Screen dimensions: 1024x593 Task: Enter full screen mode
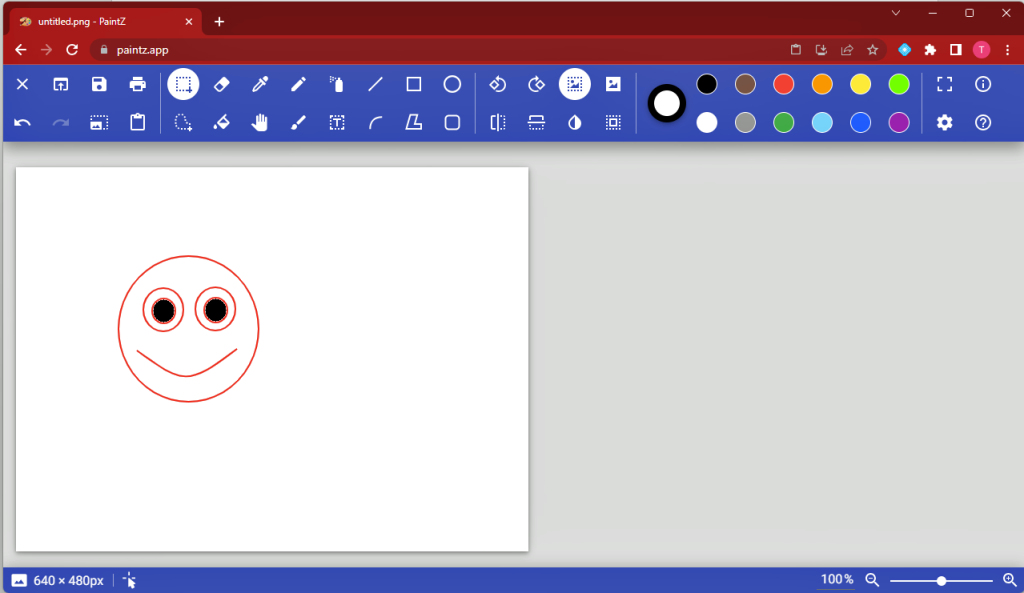[944, 84]
